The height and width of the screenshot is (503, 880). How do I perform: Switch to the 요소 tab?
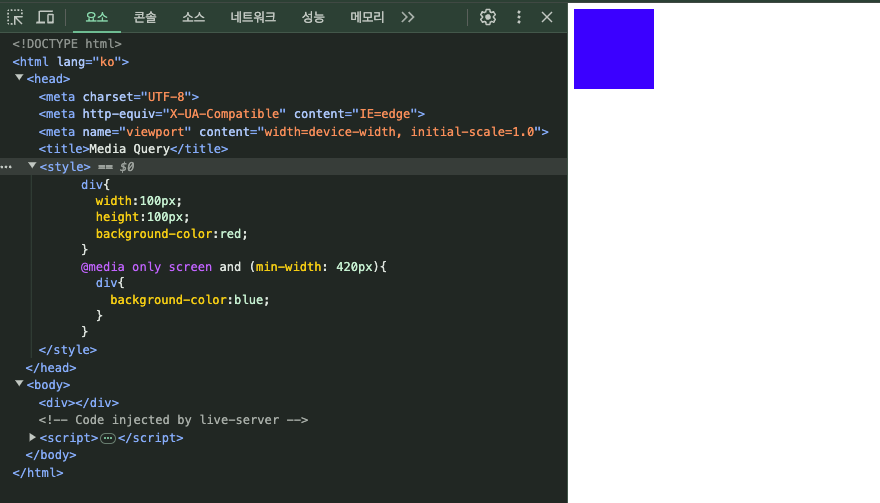[x=97, y=17]
